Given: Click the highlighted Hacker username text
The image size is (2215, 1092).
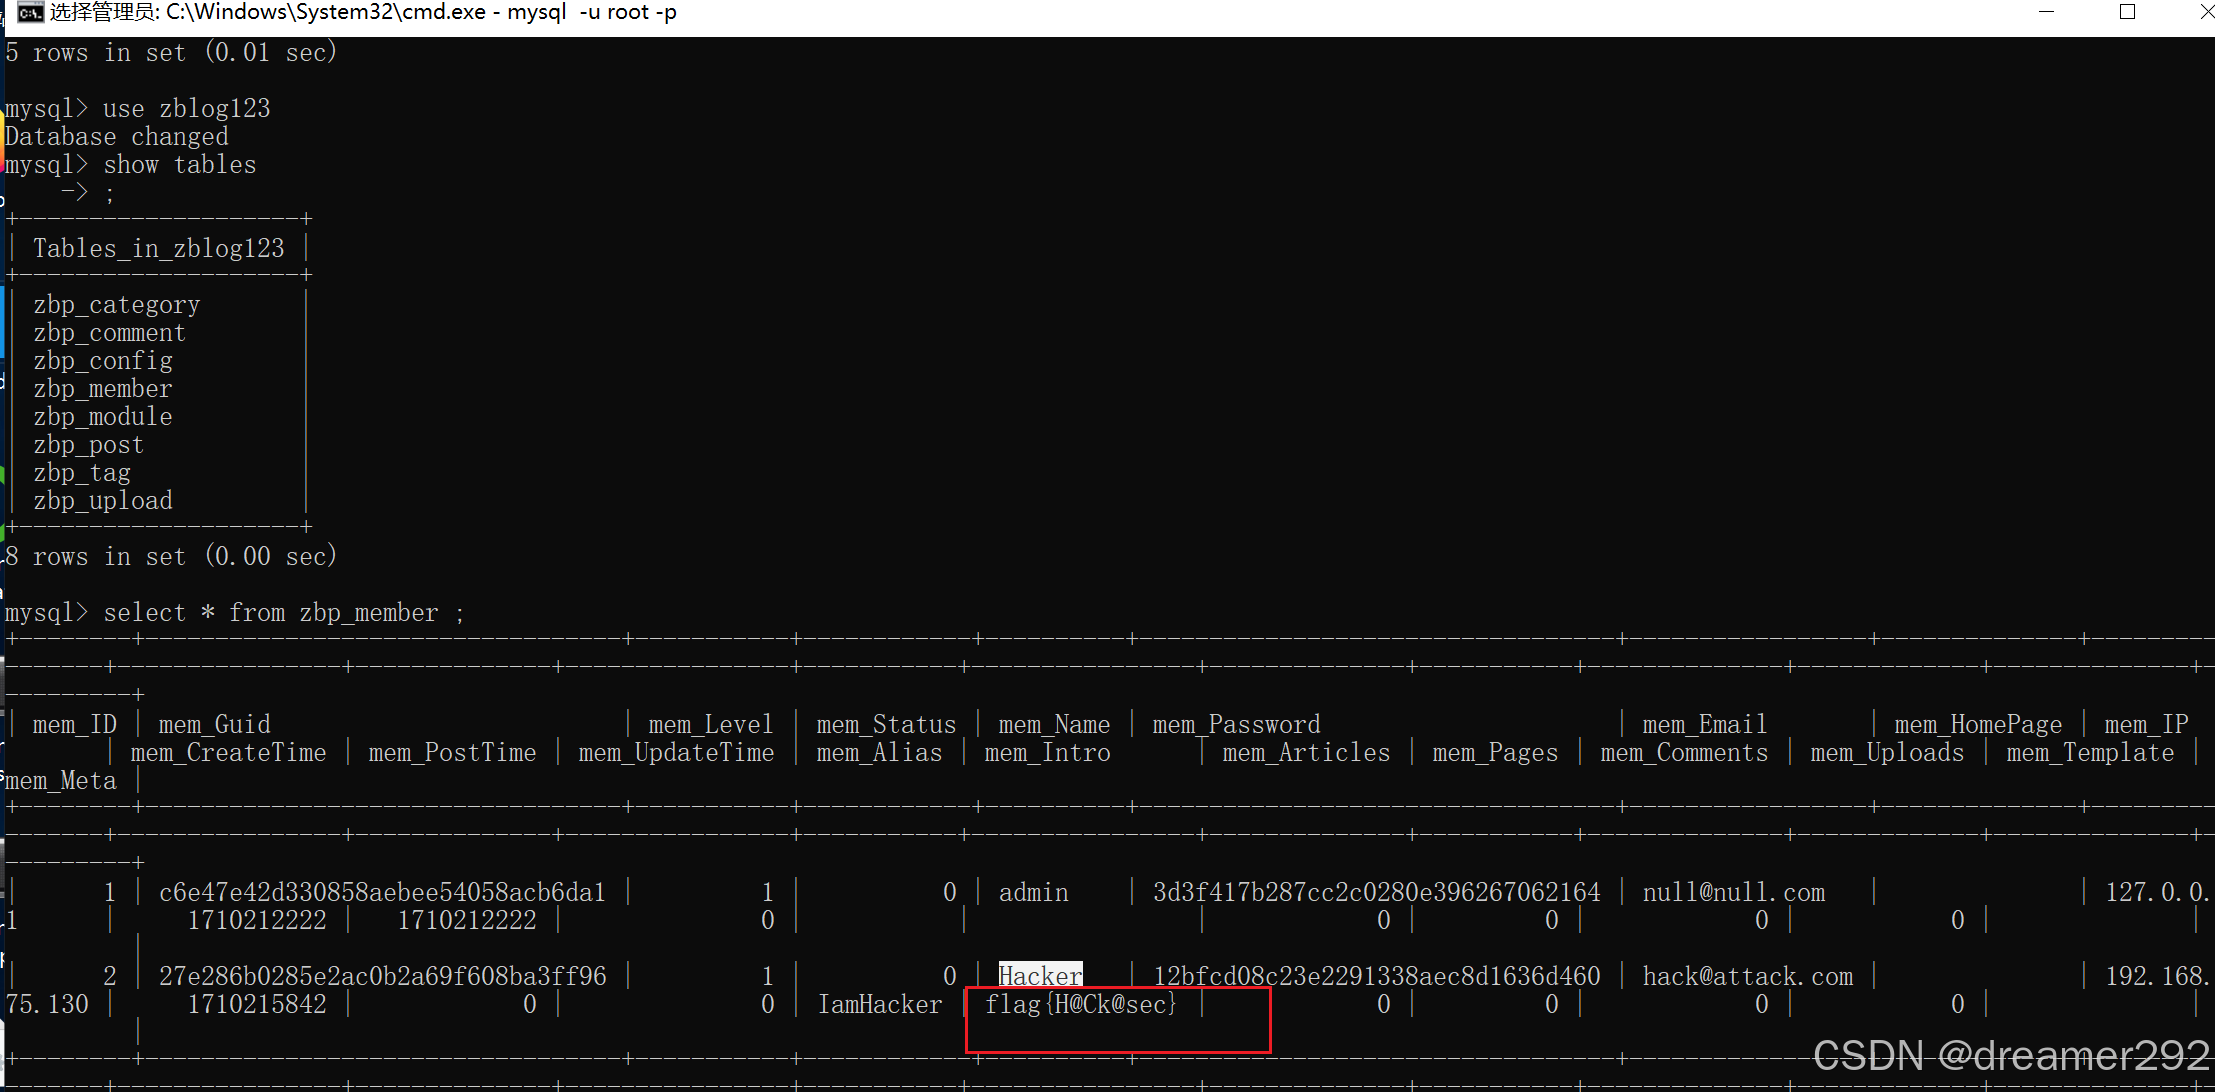Looking at the screenshot, I should [x=1040, y=976].
